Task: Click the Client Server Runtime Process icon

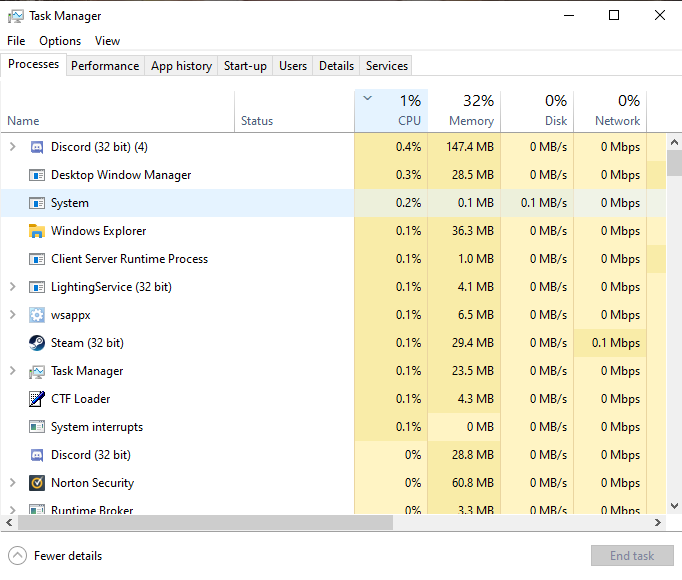Action: coord(37,259)
